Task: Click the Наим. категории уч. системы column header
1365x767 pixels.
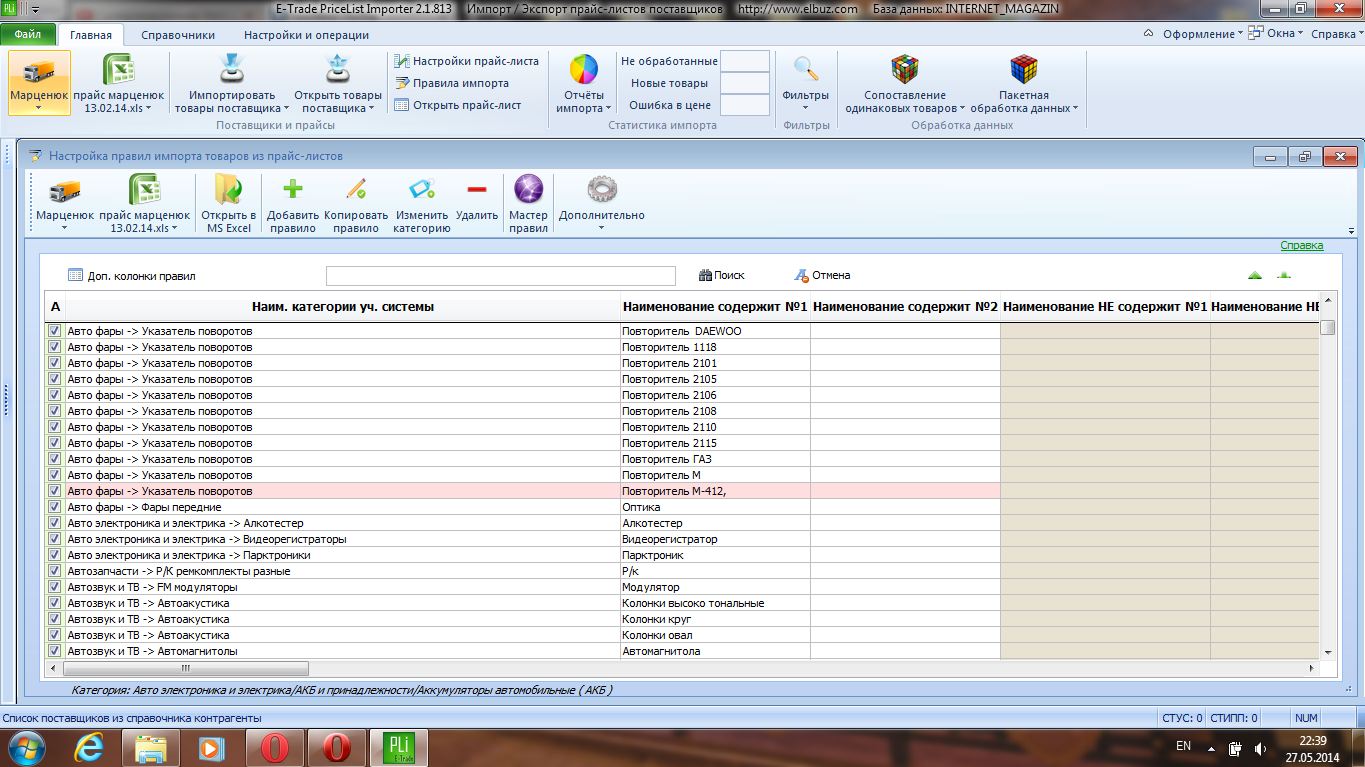Action: [342, 307]
